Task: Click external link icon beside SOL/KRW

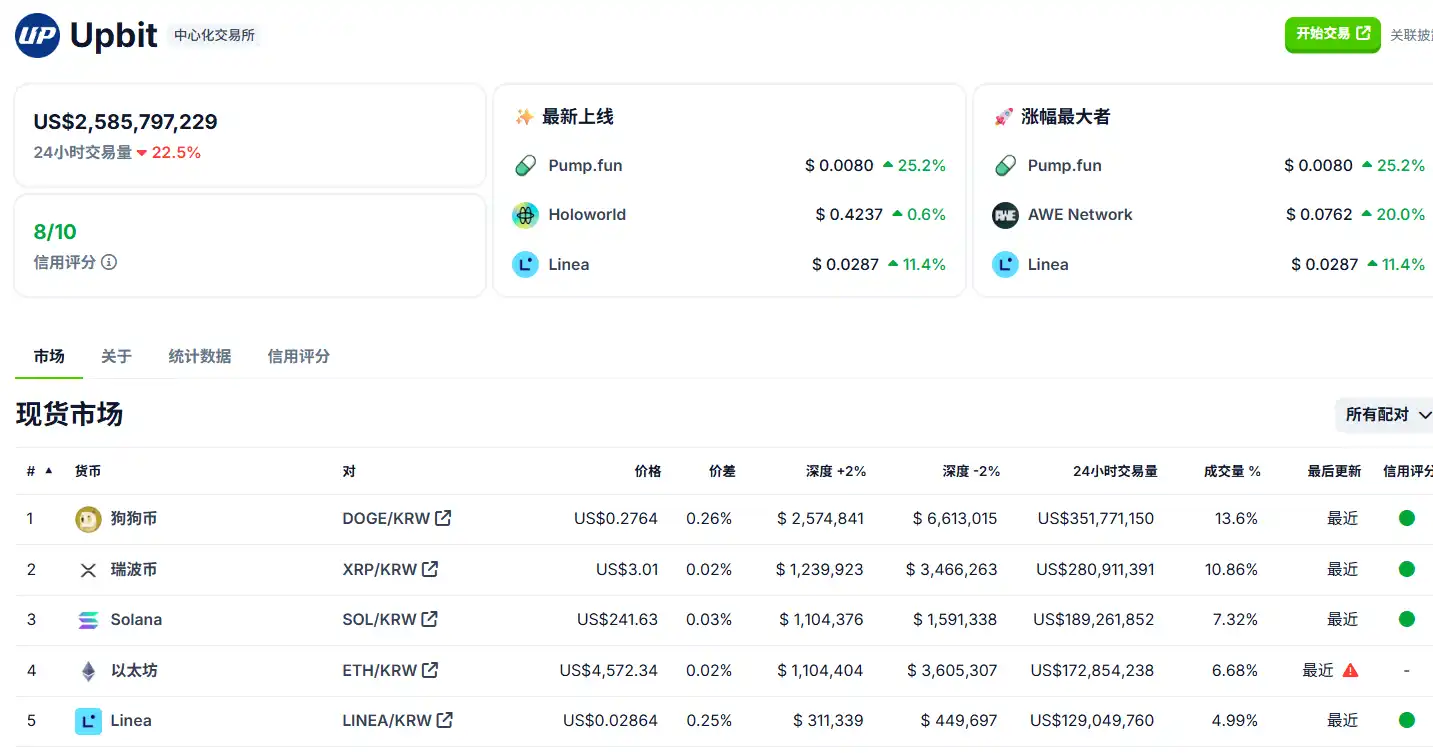Action: (x=429, y=619)
